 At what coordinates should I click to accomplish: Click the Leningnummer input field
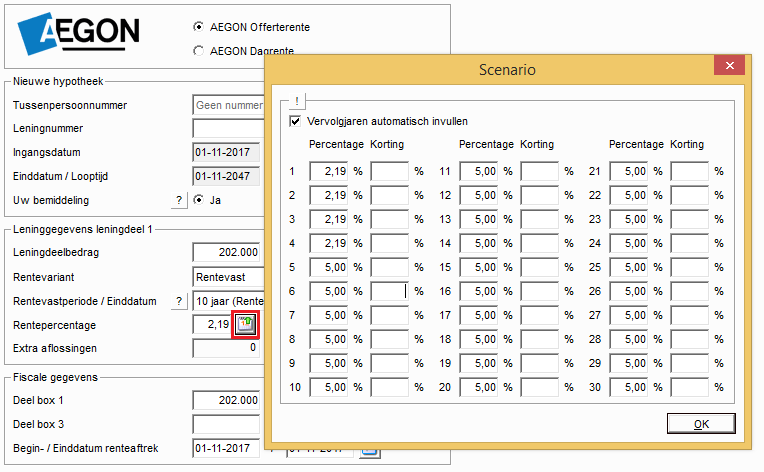228,129
